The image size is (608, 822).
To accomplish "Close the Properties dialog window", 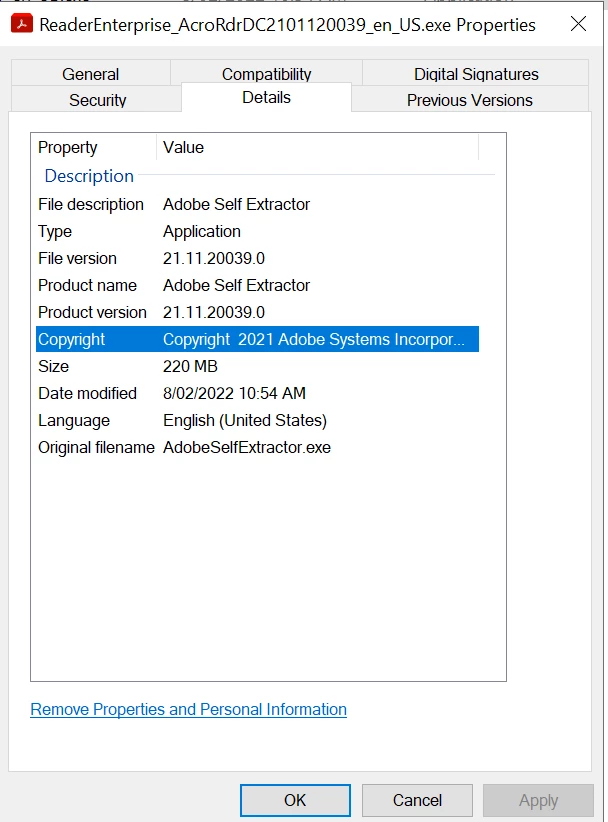I will 578,24.
